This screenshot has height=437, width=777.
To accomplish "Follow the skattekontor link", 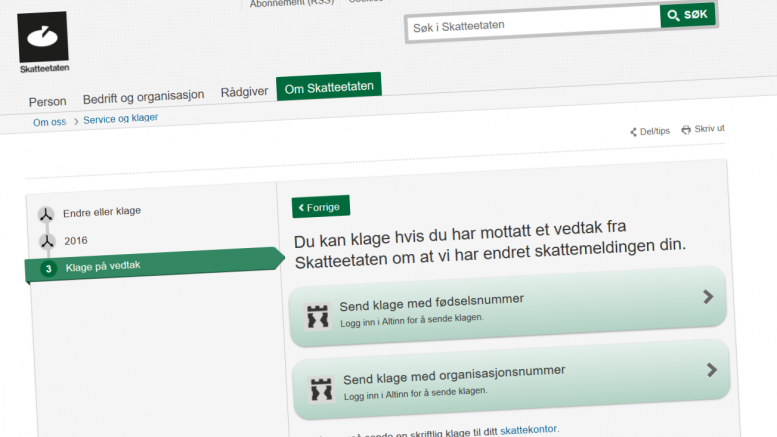I will (528, 430).
